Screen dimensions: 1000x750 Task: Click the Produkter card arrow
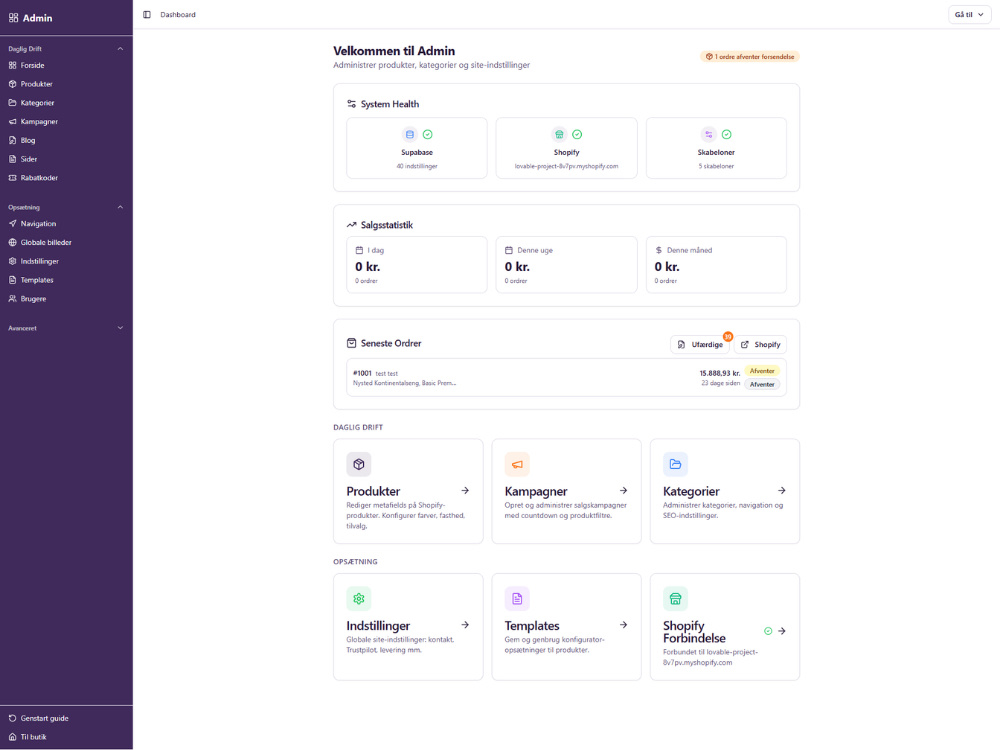point(465,490)
